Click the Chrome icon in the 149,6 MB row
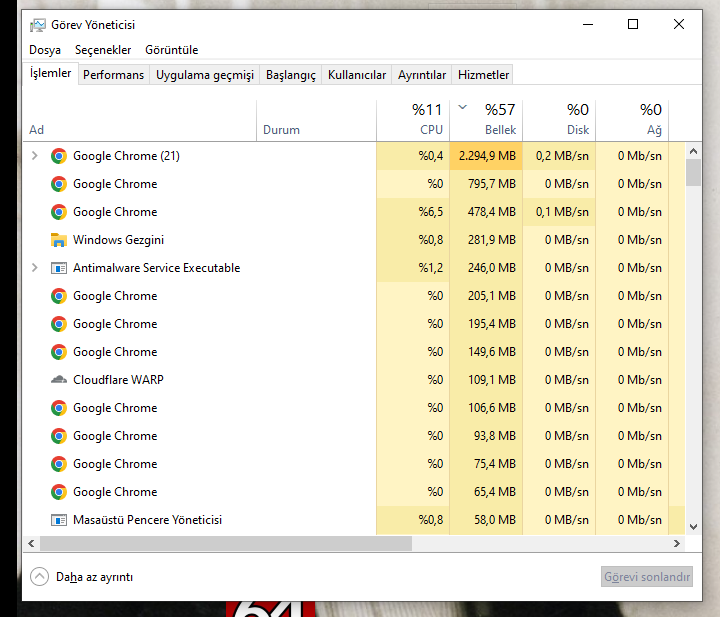720x617 pixels. [x=59, y=352]
